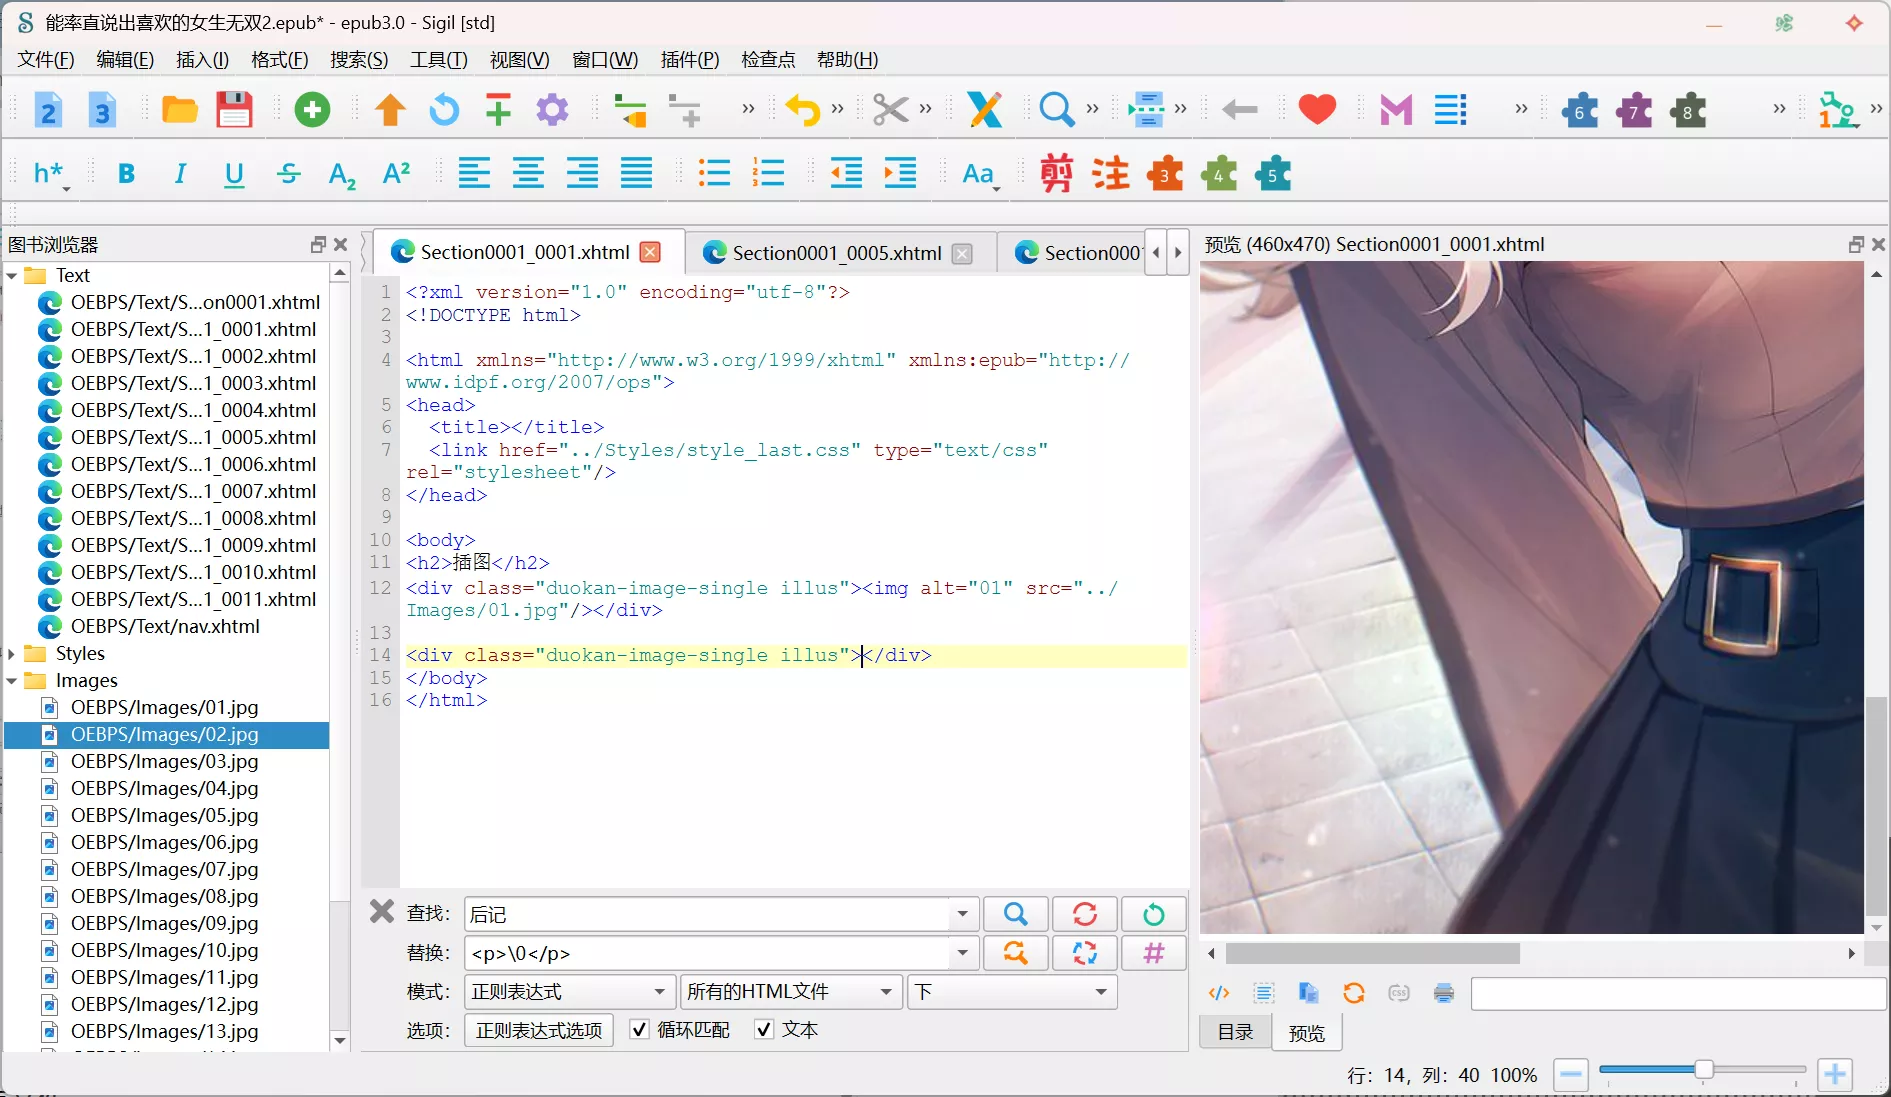Click the Italic formatting icon
1891x1097 pixels.
click(x=180, y=174)
